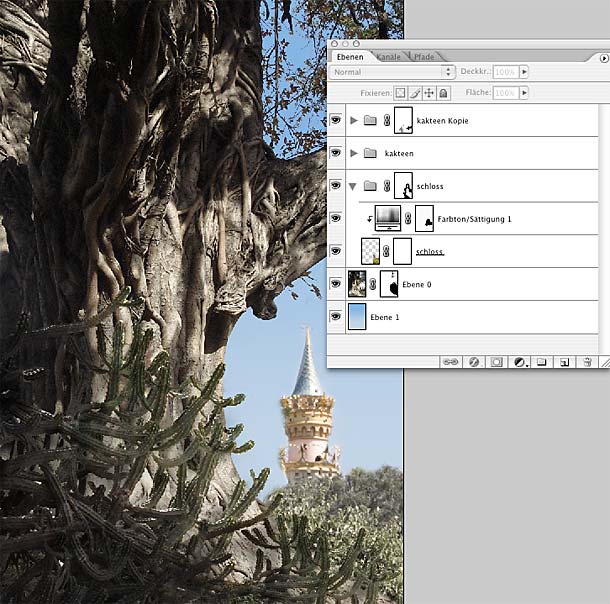The image size is (610, 604).
Task: Hide the schloss group
Action: (x=336, y=185)
